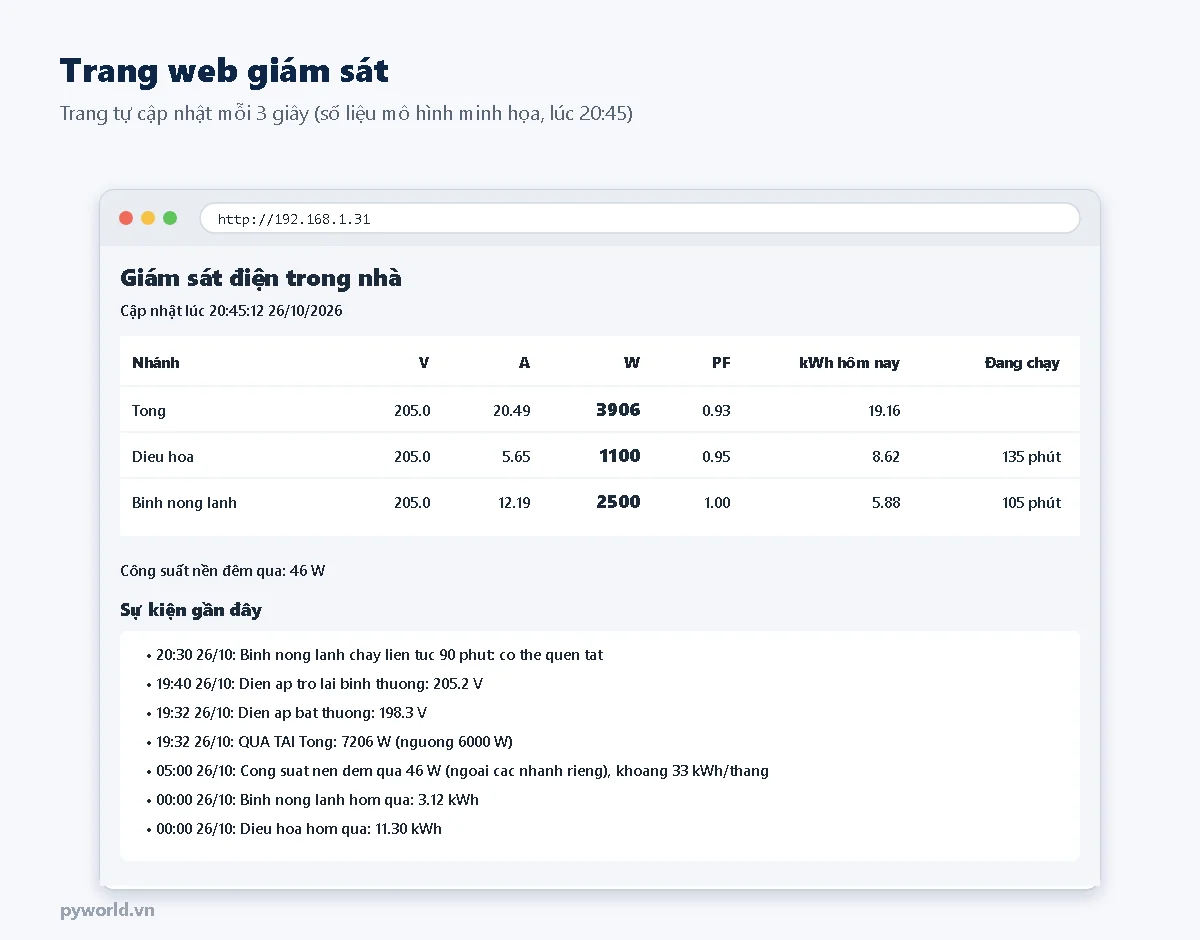Select the 'Binh nong lanh' row label

click(x=184, y=503)
